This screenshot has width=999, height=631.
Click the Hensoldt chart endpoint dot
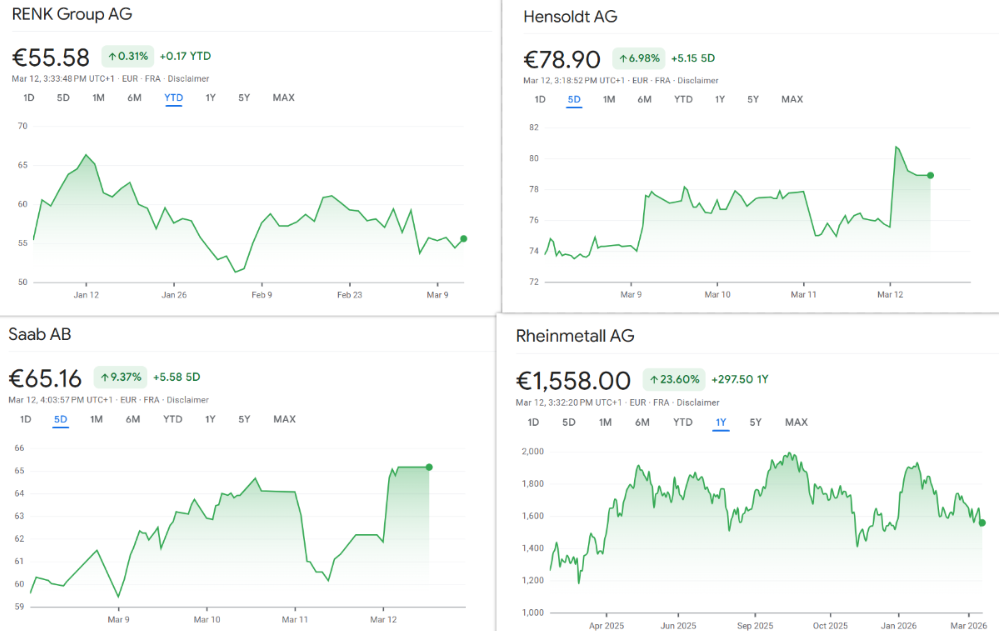(931, 175)
